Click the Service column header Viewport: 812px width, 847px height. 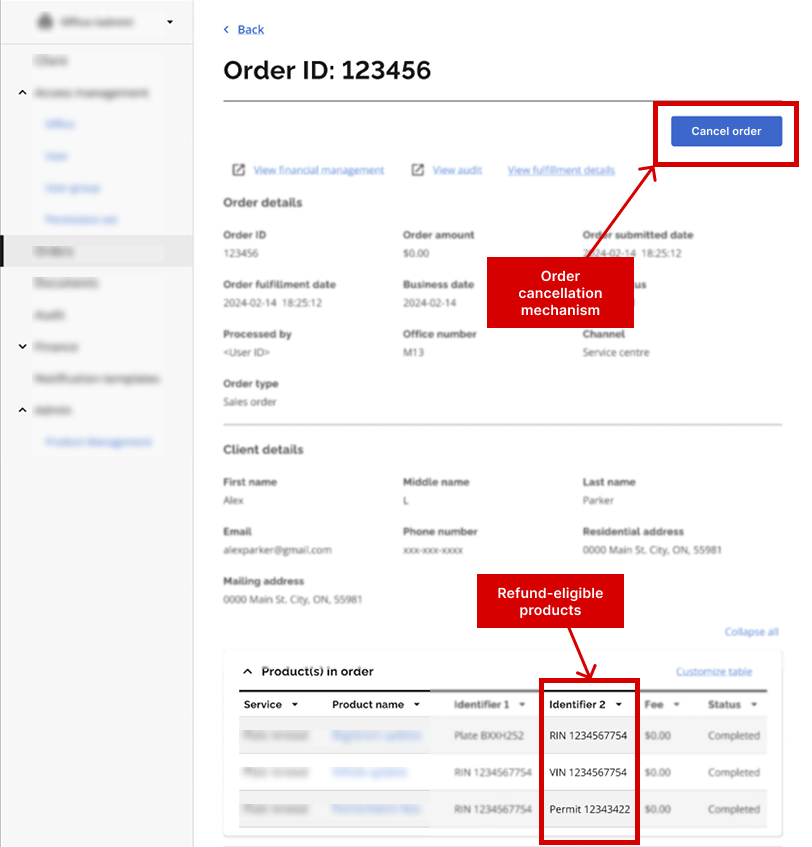coord(263,704)
